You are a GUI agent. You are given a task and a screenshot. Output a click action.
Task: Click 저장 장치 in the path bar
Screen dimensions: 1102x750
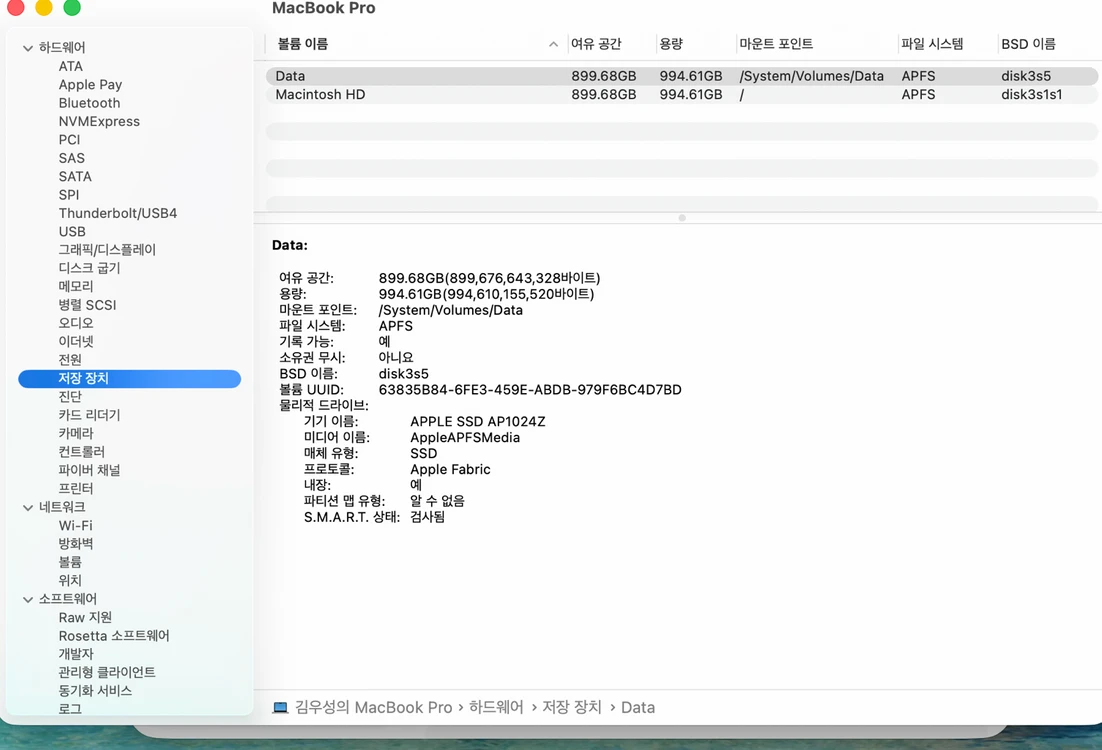pos(572,707)
